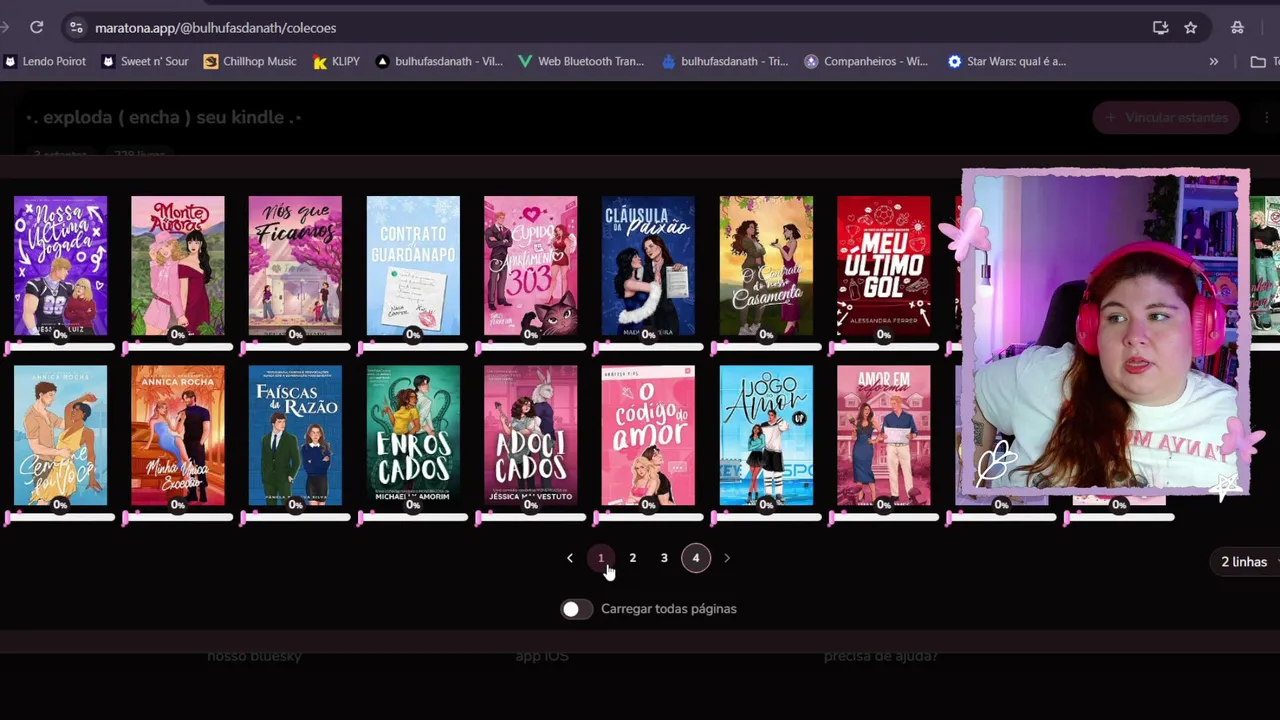Open the Amor em Reforma book cover
This screenshot has height=720, width=1280.
(884, 435)
